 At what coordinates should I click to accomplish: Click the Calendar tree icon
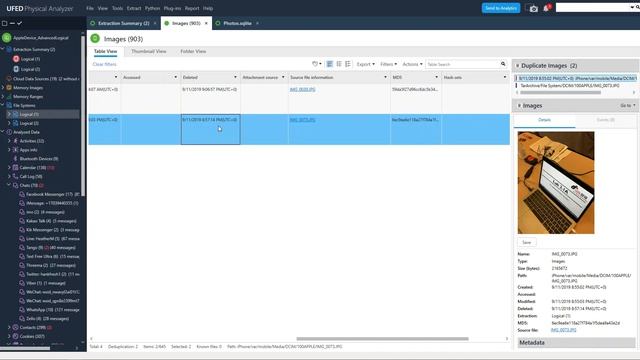(x=16, y=167)
